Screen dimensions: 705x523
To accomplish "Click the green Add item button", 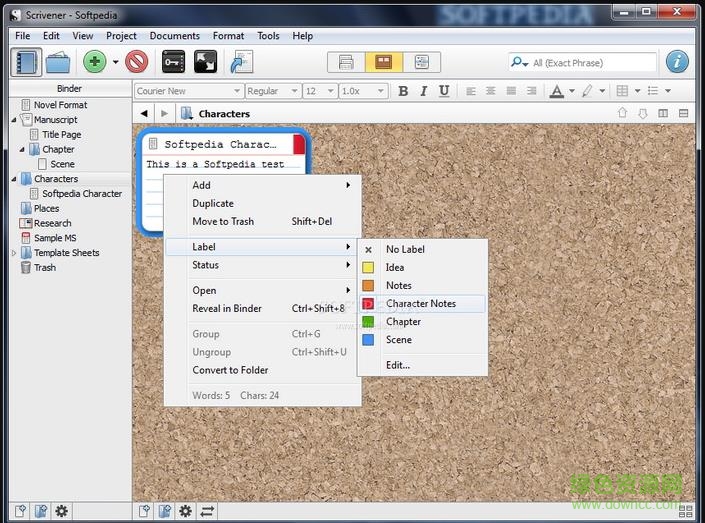I will coord(95,62).
